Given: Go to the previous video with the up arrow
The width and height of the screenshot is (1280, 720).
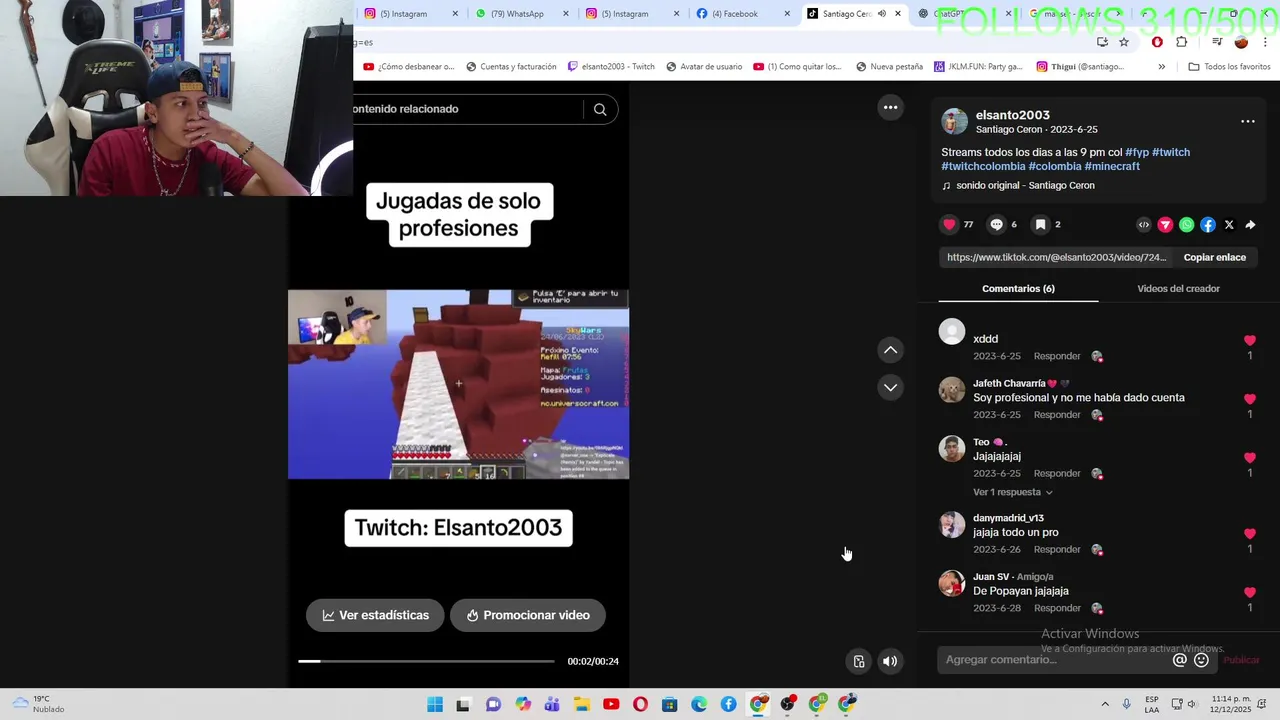Looking at the screenshot, I should (x=890, y=350).
